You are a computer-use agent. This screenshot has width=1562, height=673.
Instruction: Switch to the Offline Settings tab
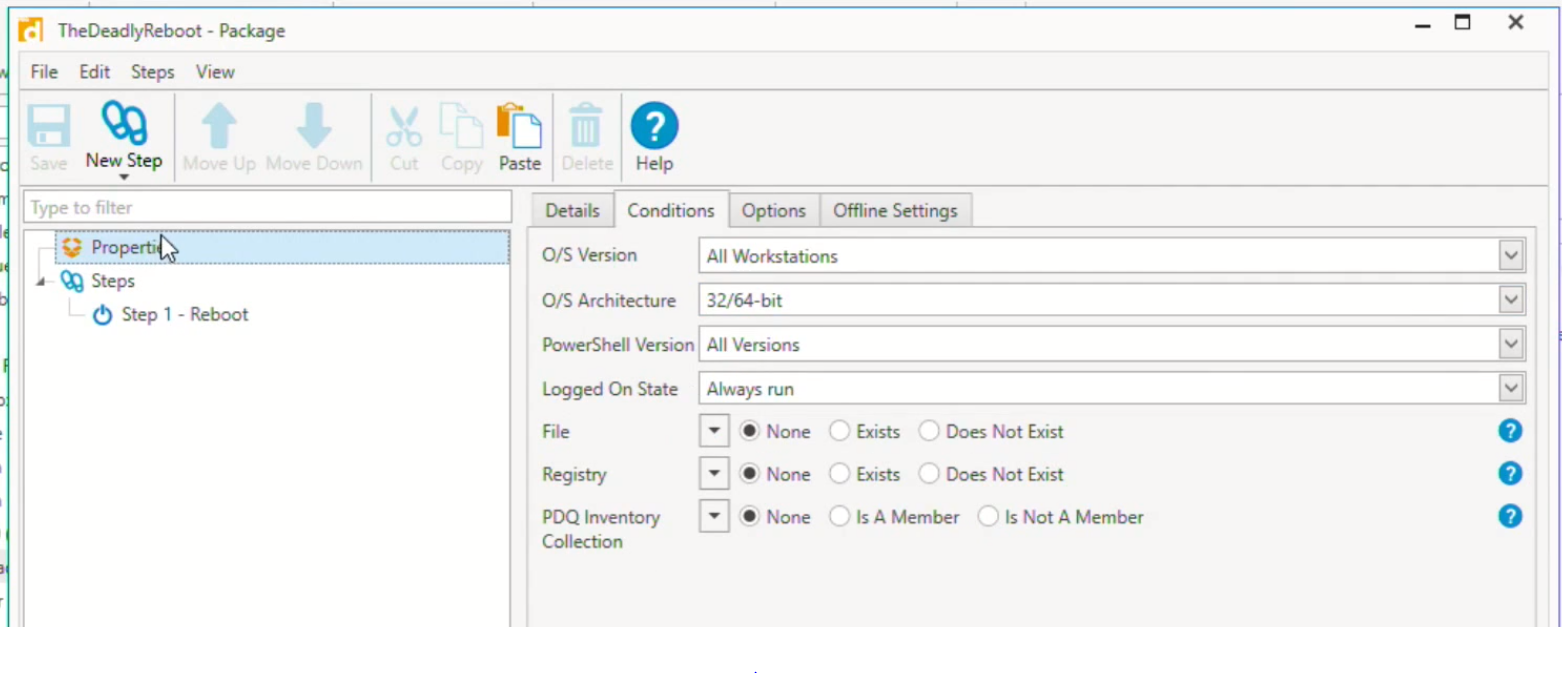(895, 210)
